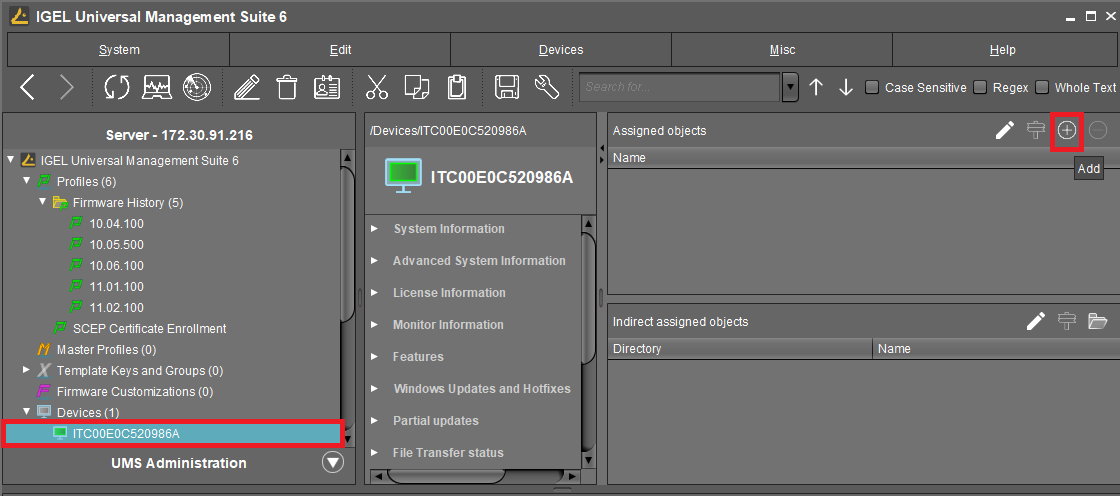Expand Template Keys and Groups node
1120x496 pixels.
coord(27,371)
